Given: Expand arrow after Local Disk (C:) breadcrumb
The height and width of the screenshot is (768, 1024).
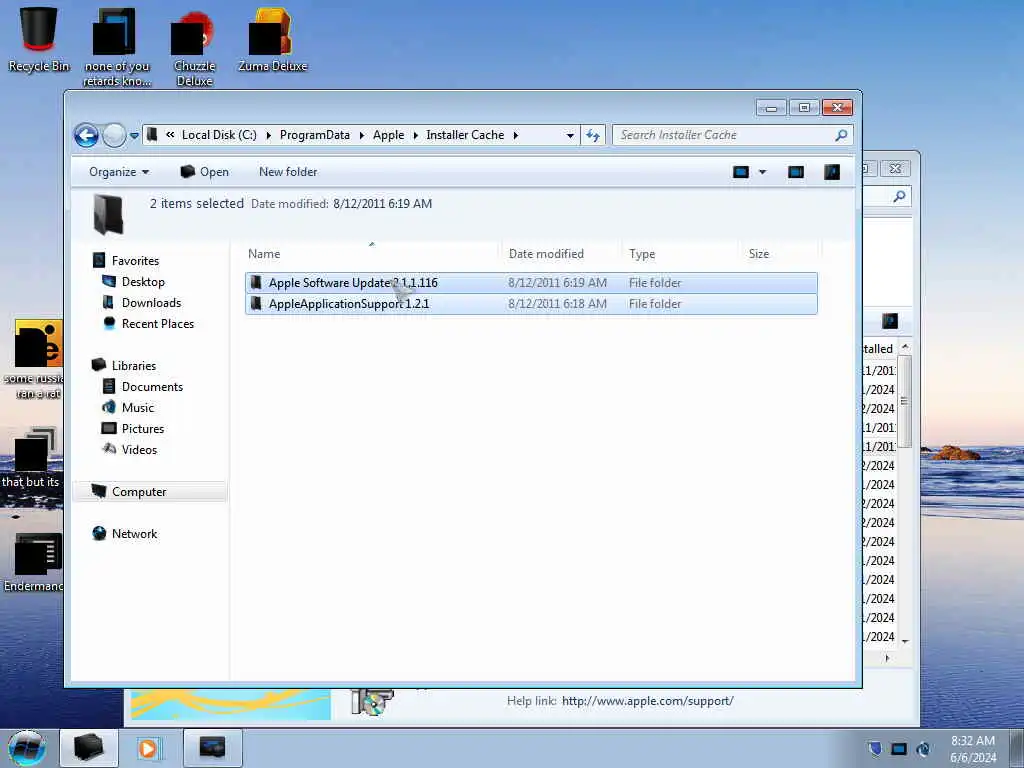Looking at the screenshot, I should point(268,135).
